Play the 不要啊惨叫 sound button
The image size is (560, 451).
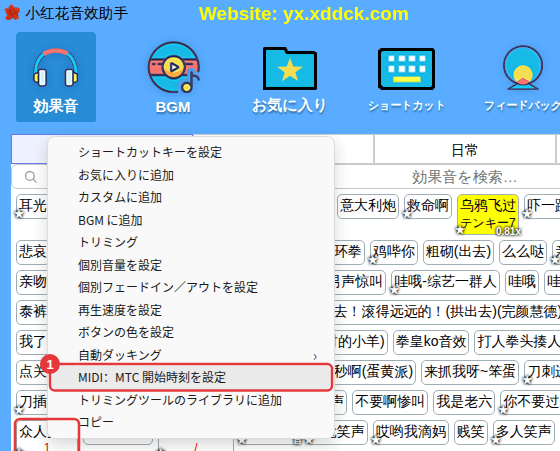[390, 402]
